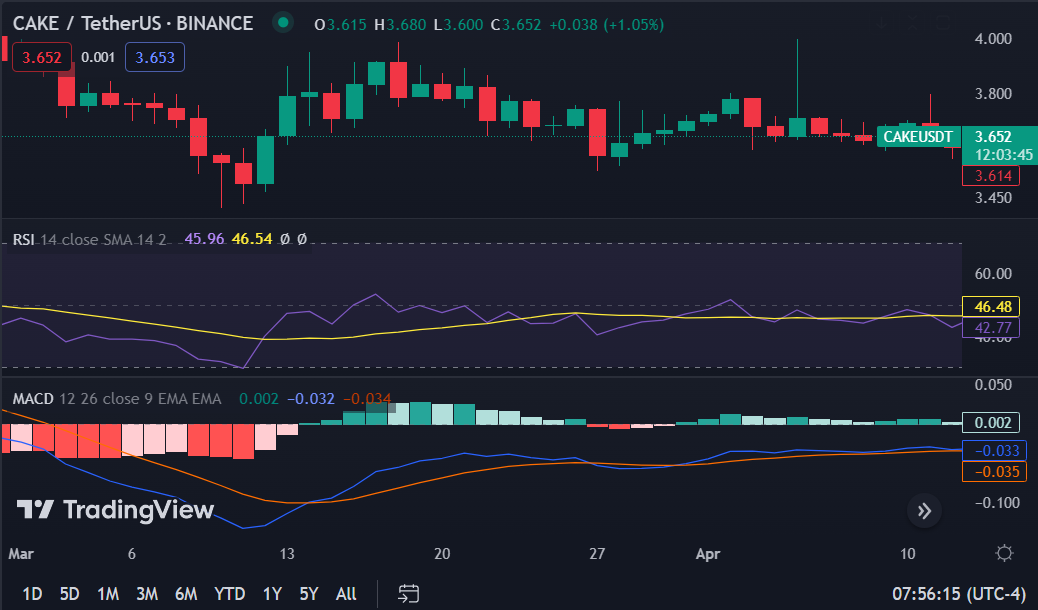This screenshot has width=1038, height=610.
Task: Click the 0.001 spread value
Action: pyautogui.click(x=98, y=58)
